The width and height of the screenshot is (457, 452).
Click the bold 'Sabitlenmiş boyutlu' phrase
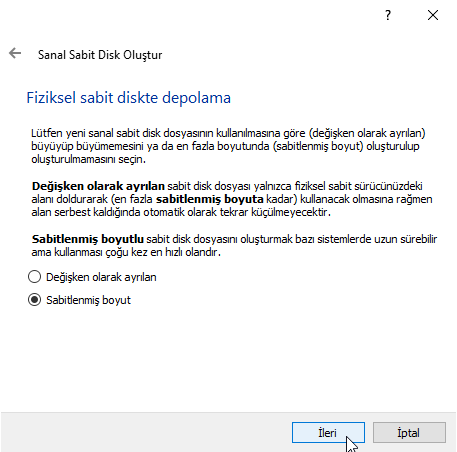tap(88, 239)
